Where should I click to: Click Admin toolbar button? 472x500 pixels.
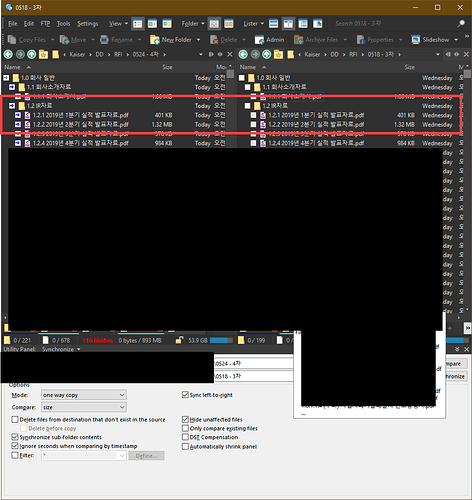point(269,40)
